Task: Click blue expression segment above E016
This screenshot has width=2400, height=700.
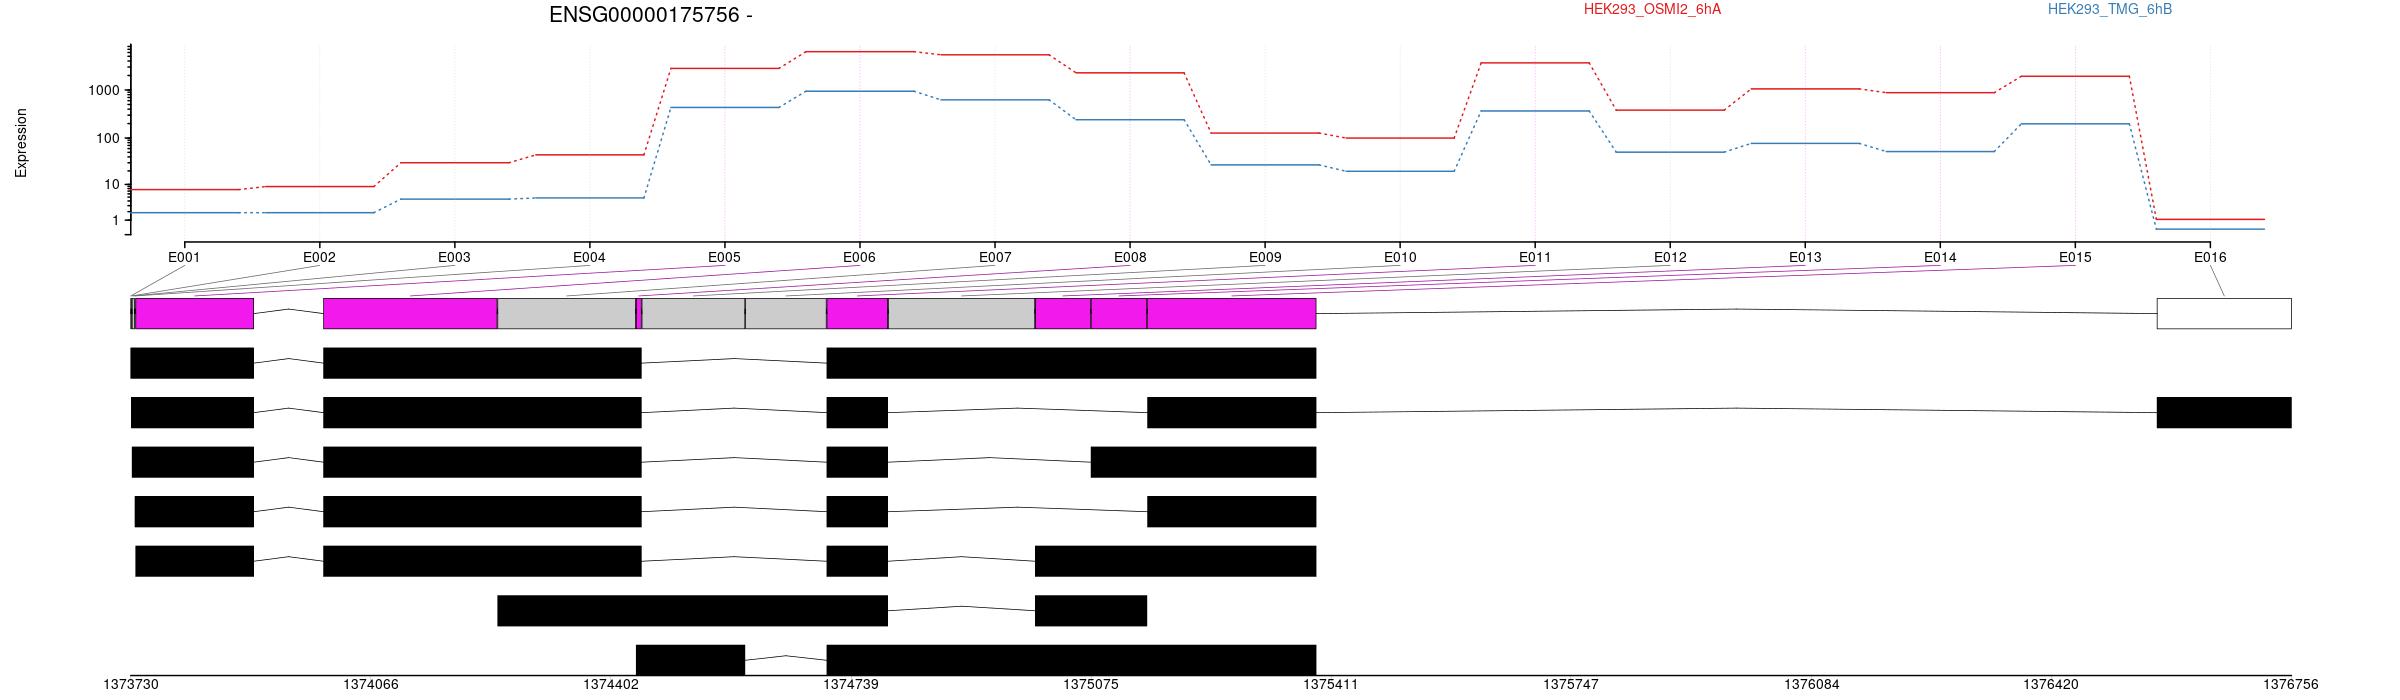Action: pyautogui.click(x=2210, y=229)
